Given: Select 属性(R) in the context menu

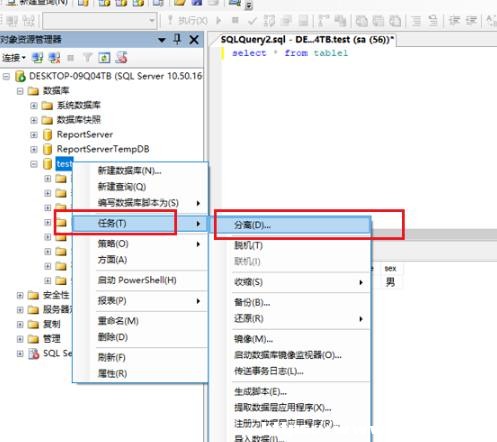Looking at the screenshot, I should coord(112,374).
